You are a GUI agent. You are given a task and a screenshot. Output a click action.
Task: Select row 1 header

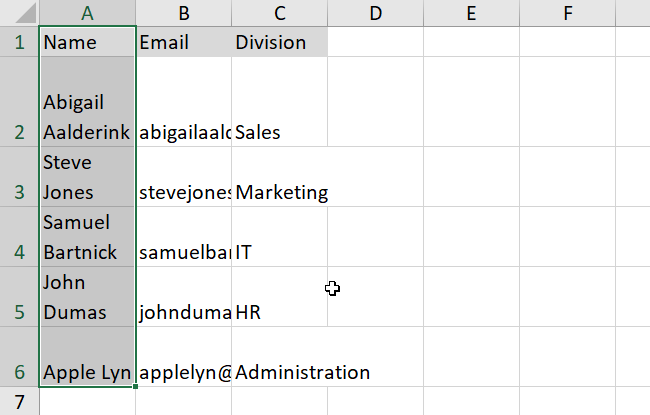19,43
